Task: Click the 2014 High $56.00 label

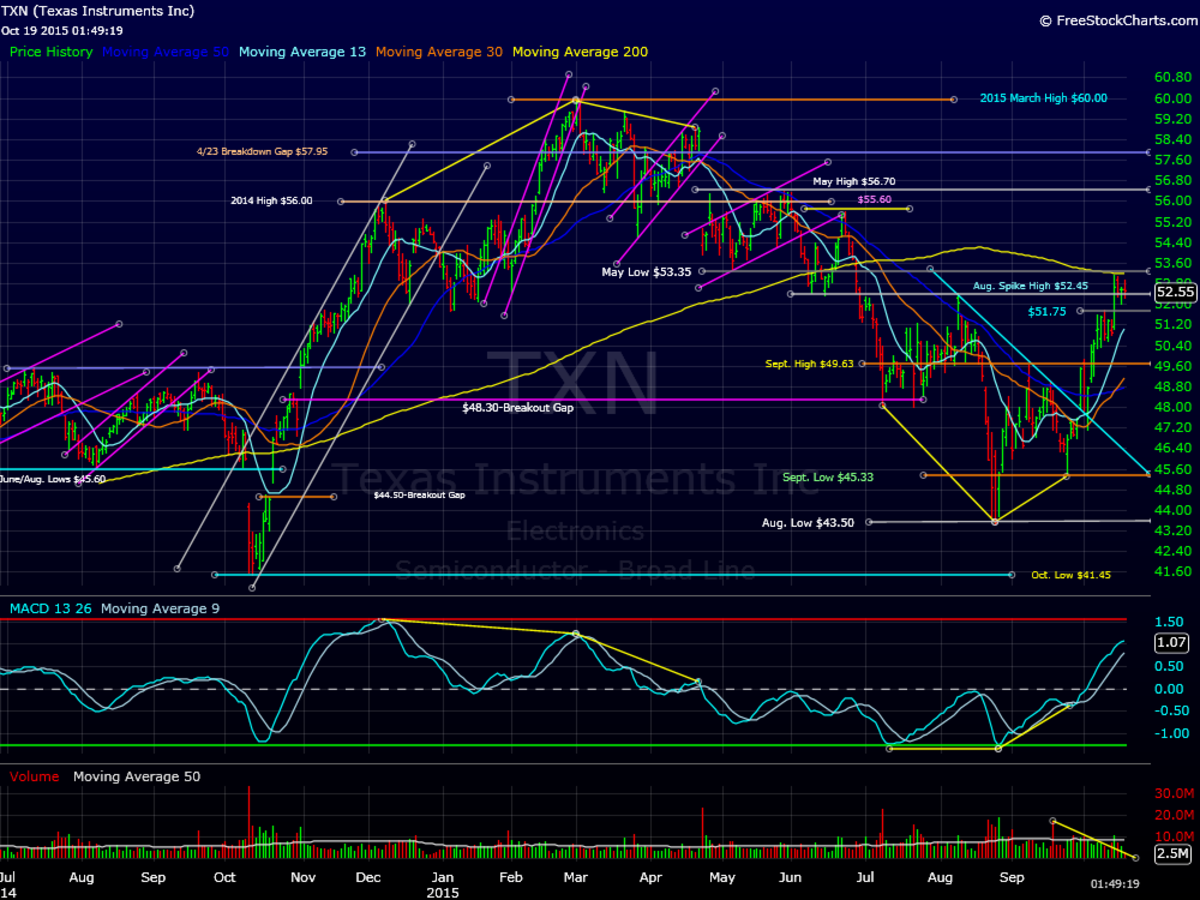Action: (x=271, y=200)
